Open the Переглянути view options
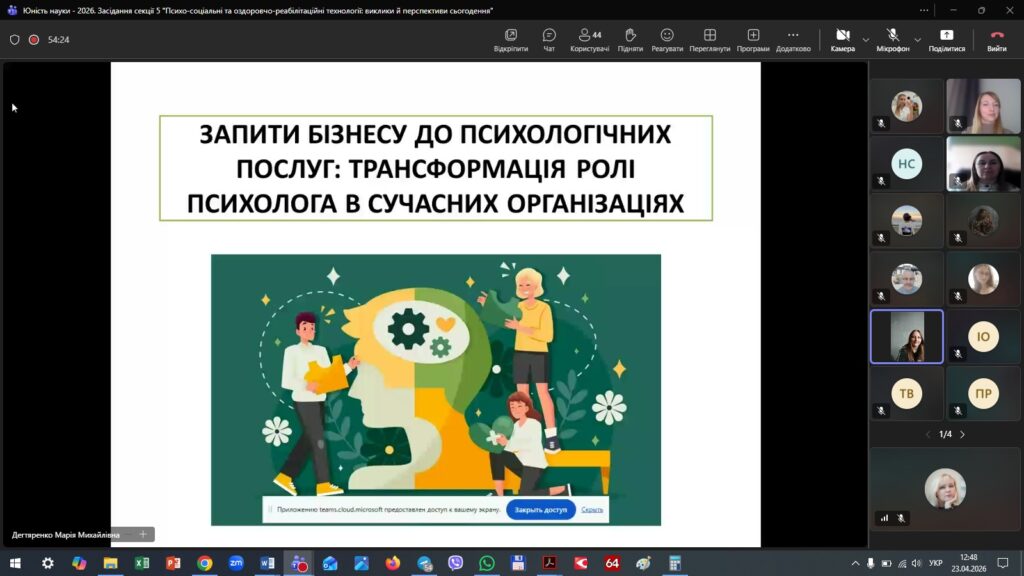Viewport: 1024px width, 576px height. (710, 40)
